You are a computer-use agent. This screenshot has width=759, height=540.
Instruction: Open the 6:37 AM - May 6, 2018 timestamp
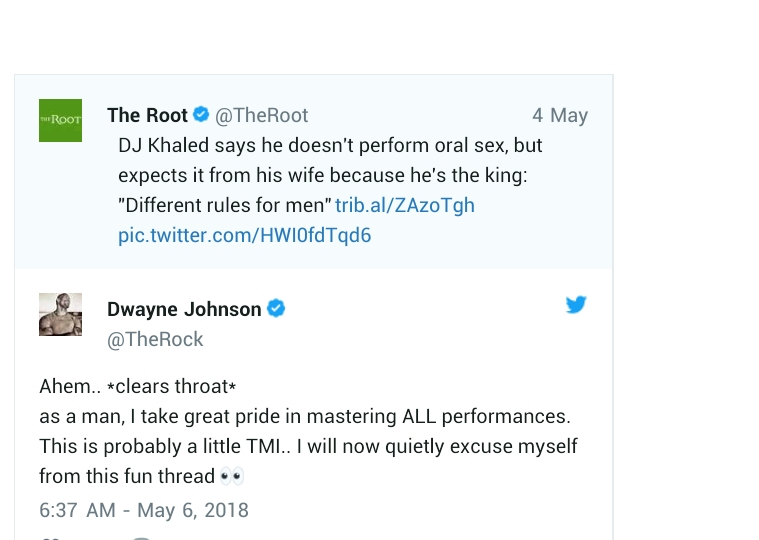pyautogui.click(x=144, y=510)
